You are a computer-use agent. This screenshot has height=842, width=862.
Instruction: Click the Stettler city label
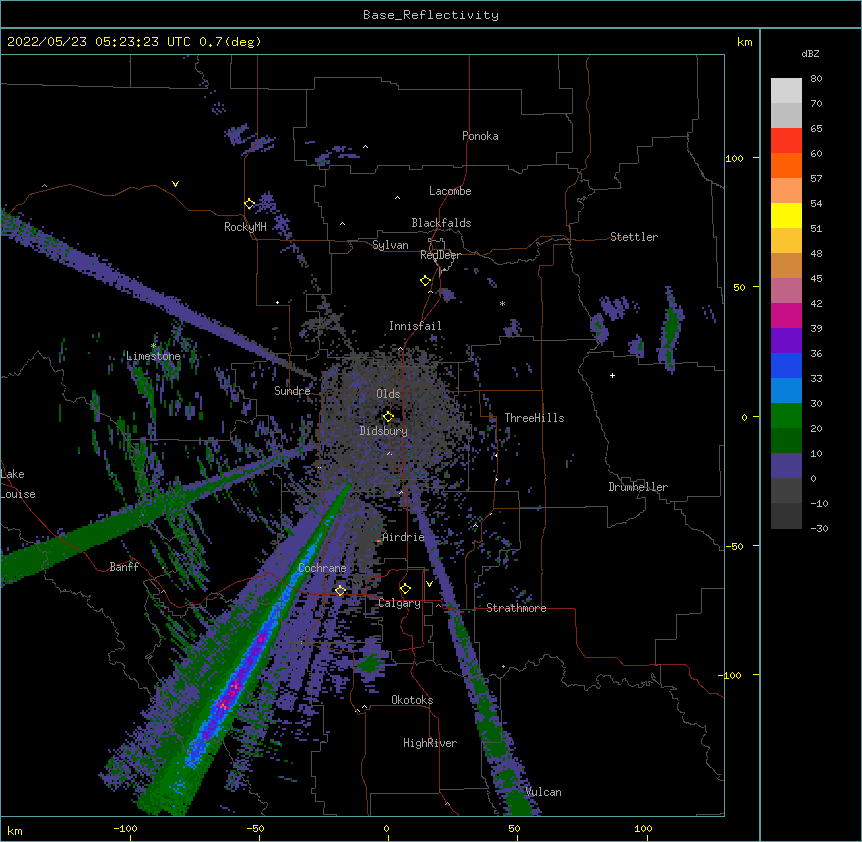[x=634, y=237]
